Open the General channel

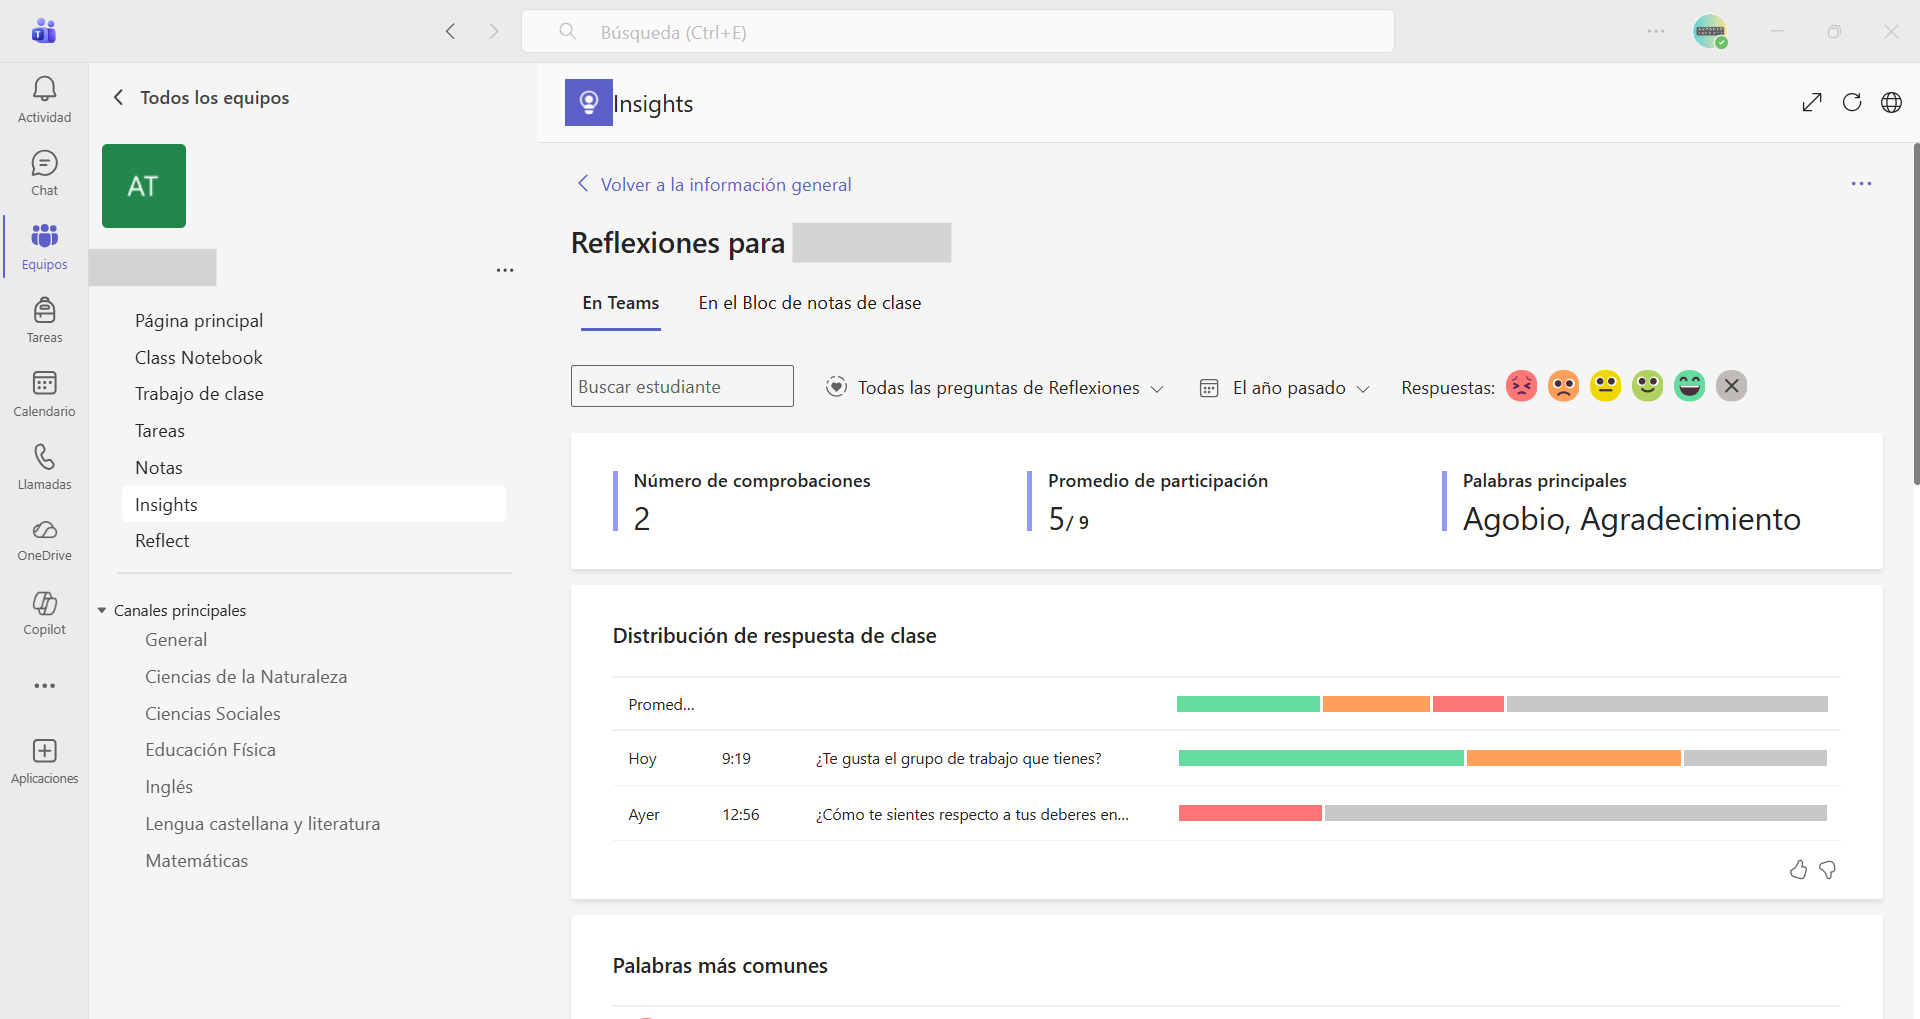[176, 640]
